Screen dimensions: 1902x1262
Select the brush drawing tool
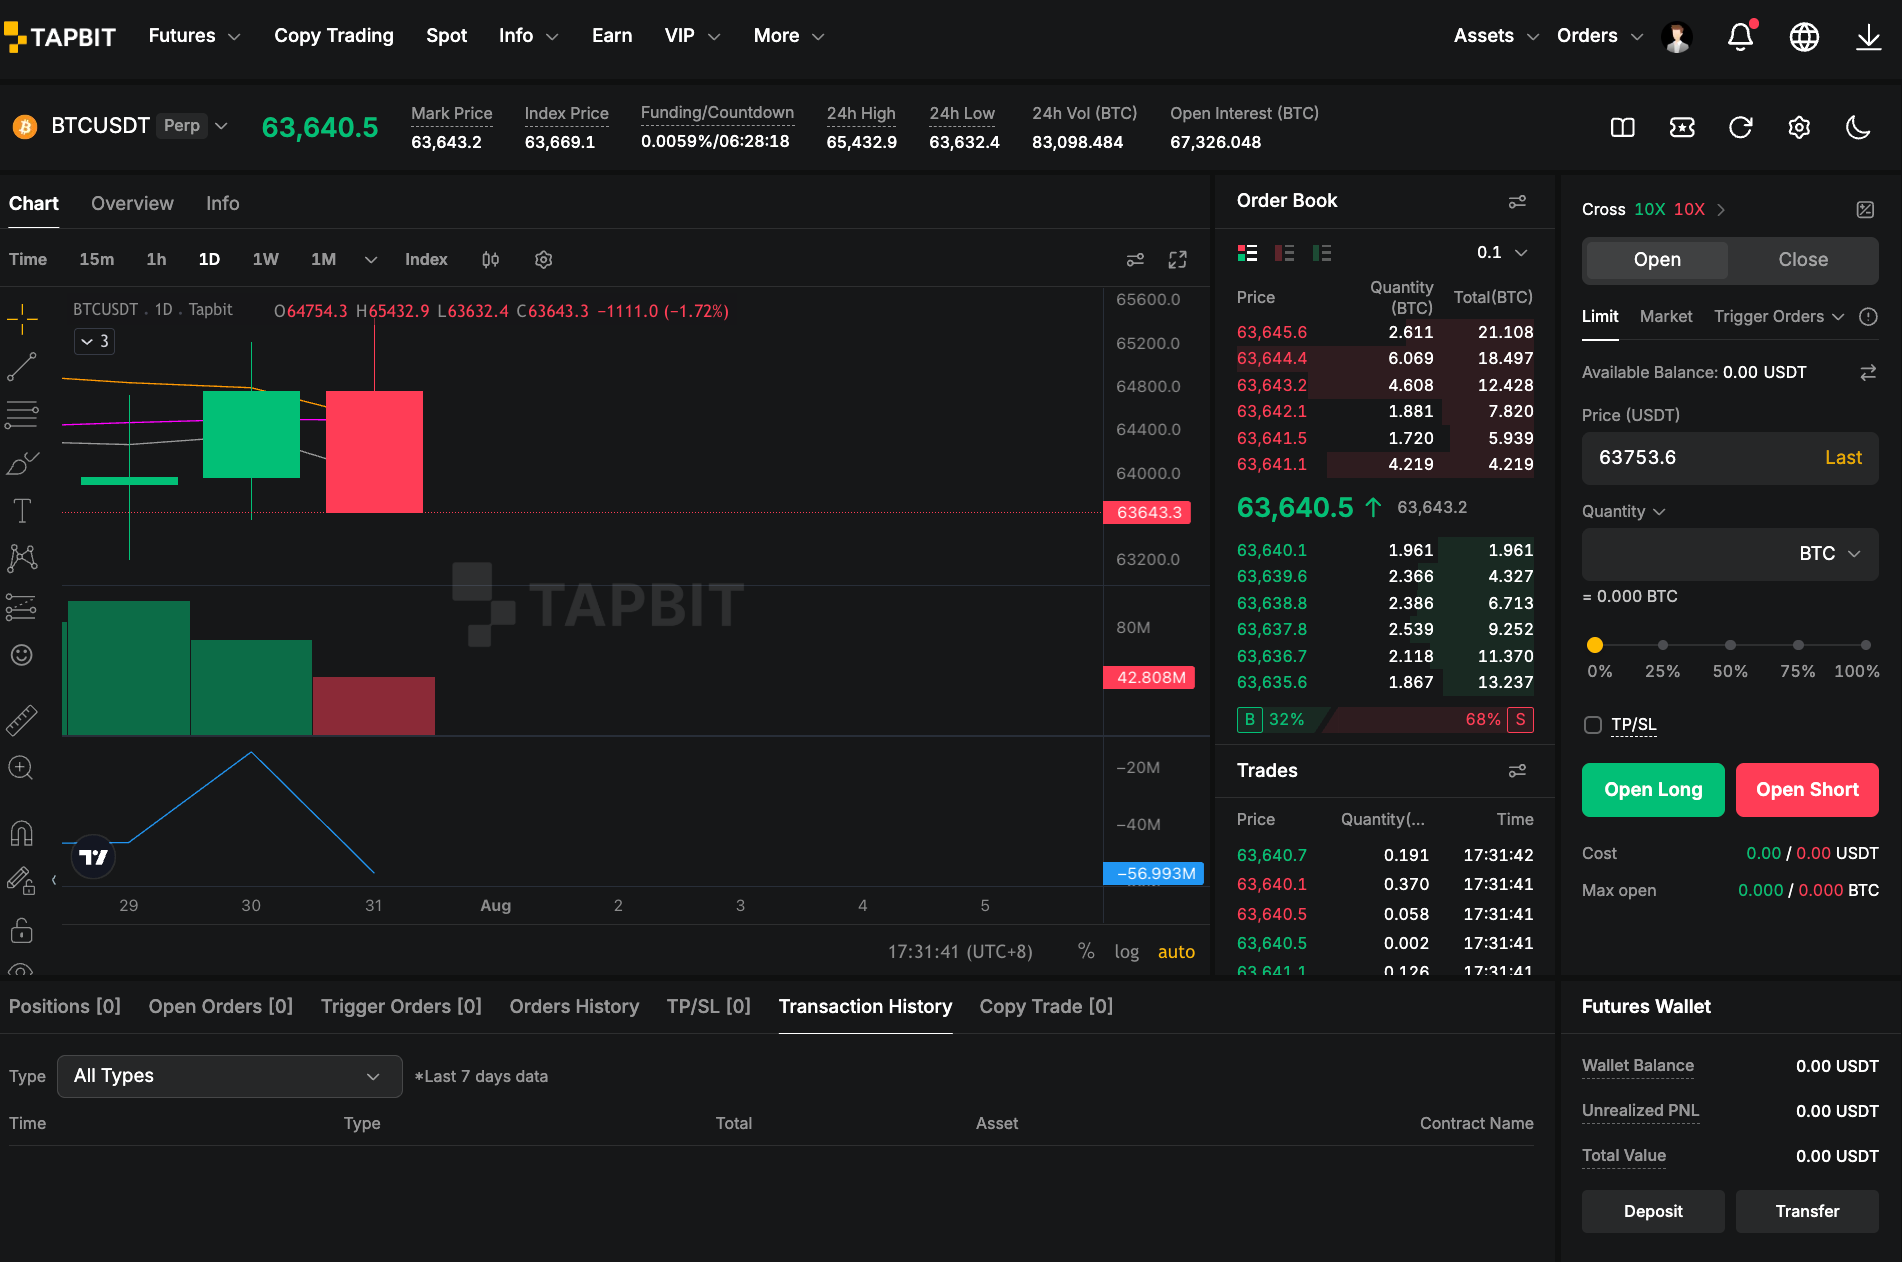[22, 463]
